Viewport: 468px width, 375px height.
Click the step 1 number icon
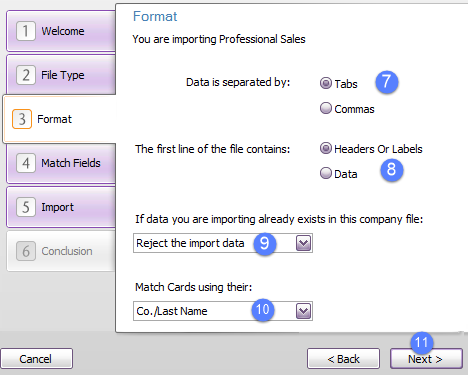point(26,31)
